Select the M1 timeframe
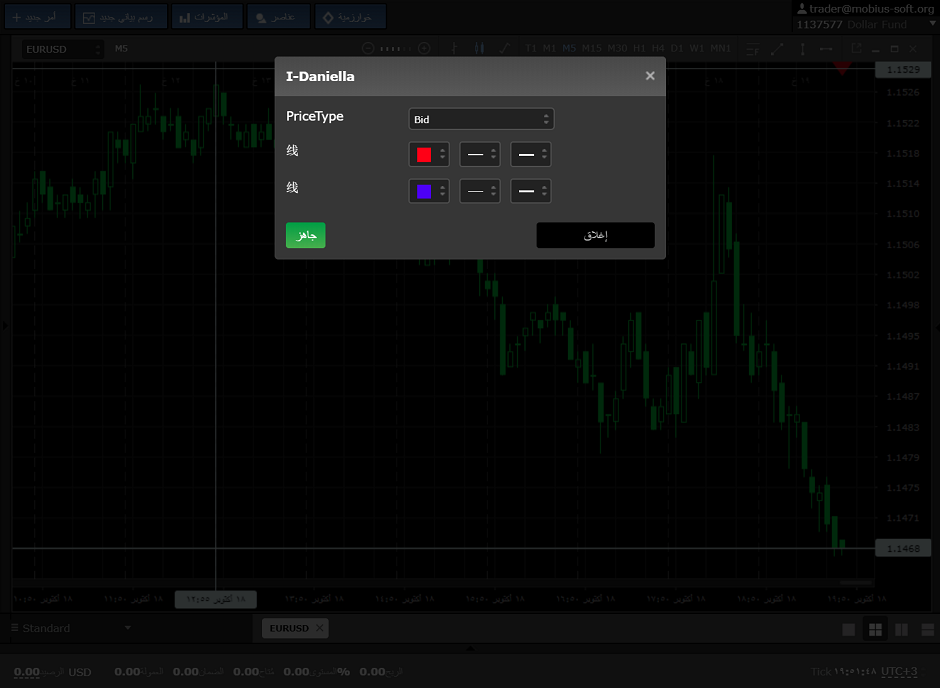 [x=549, y=49]
